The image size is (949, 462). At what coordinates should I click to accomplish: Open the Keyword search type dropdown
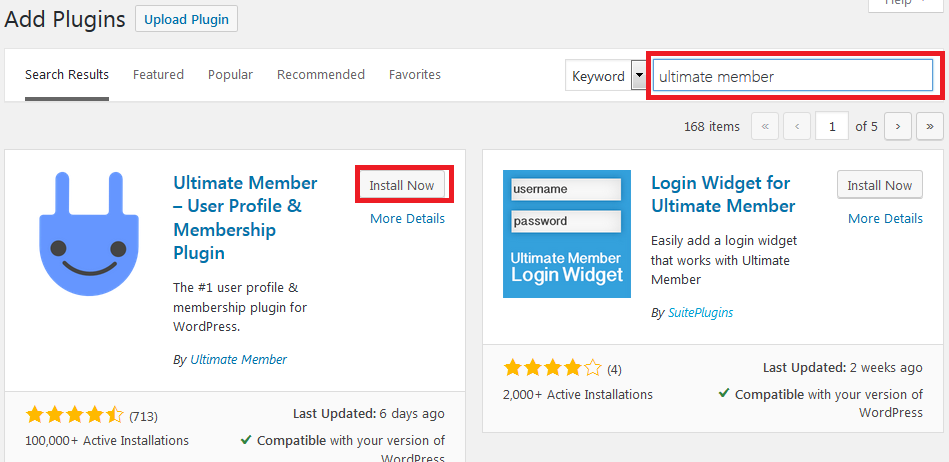coord(606,76)
